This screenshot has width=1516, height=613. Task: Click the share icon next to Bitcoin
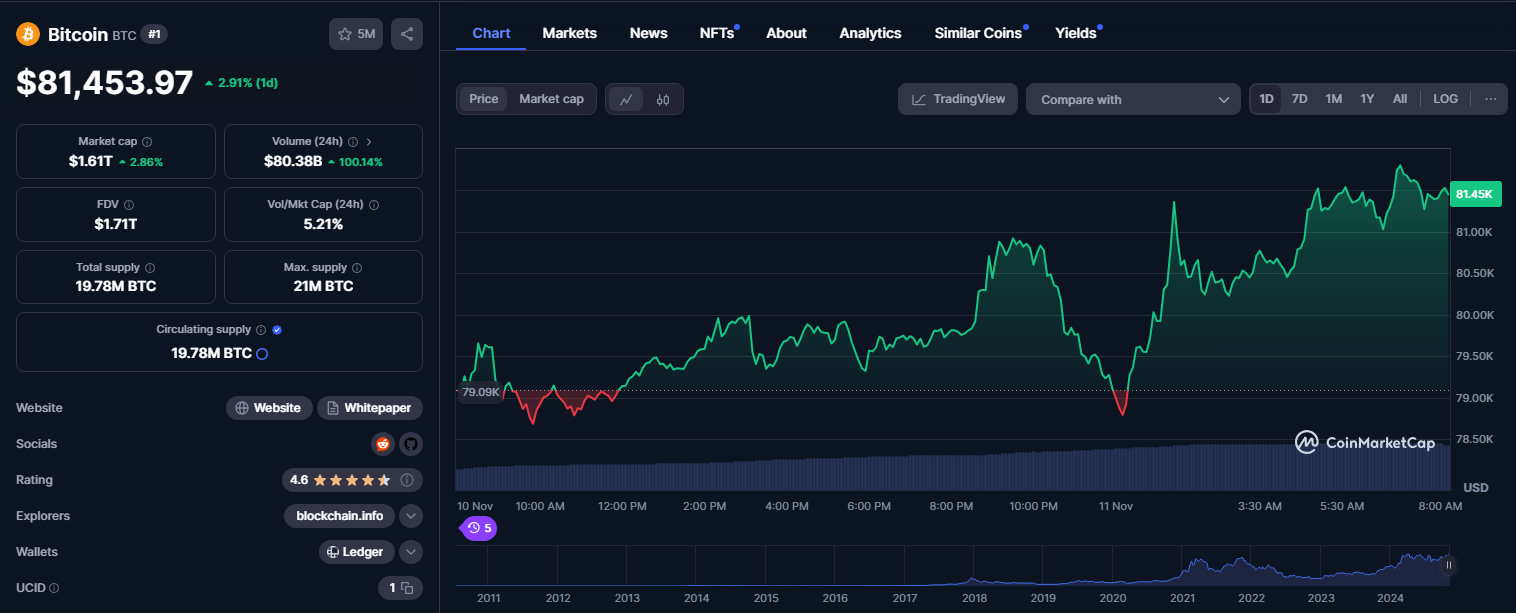pyautogui.click(x=407, y=34)
